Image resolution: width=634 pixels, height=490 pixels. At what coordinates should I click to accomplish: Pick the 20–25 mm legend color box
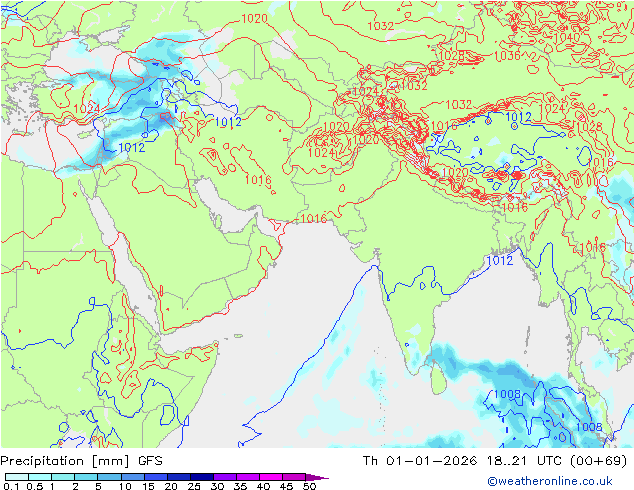178,477
